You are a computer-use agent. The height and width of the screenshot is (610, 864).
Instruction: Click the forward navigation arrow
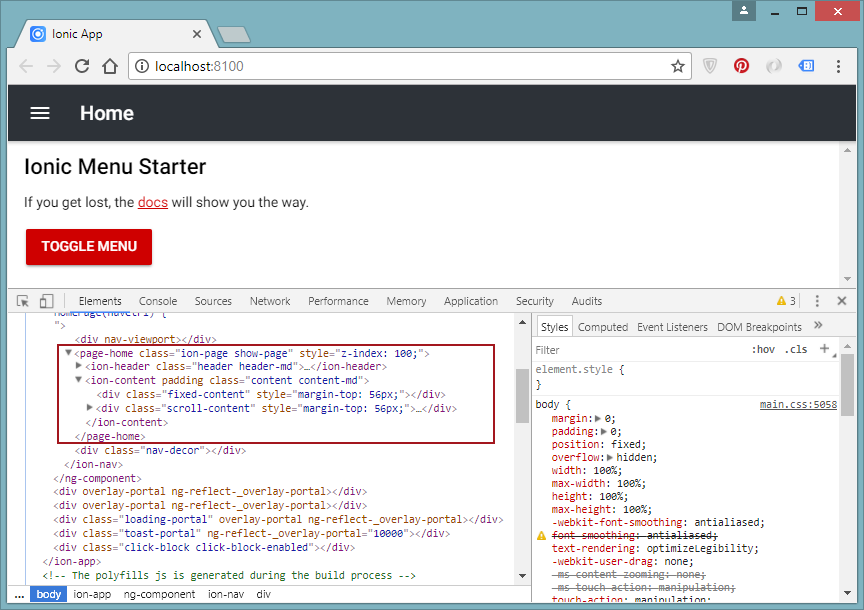point(54,66)
